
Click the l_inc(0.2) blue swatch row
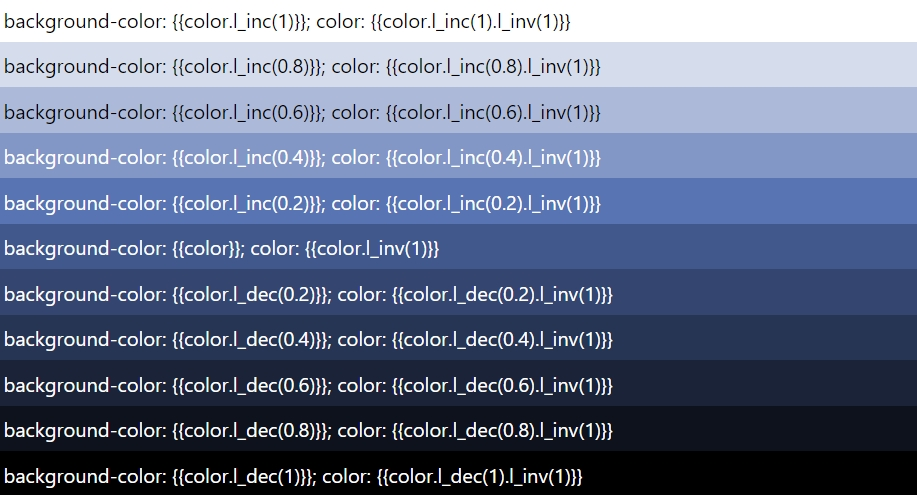458,201
